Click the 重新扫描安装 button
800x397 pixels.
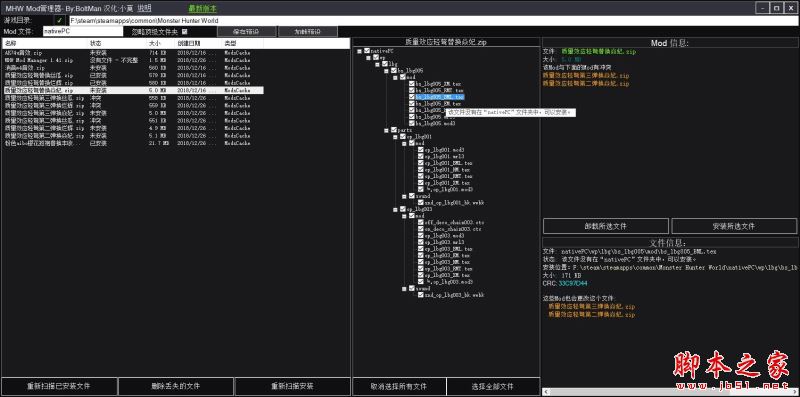[292, 386]
